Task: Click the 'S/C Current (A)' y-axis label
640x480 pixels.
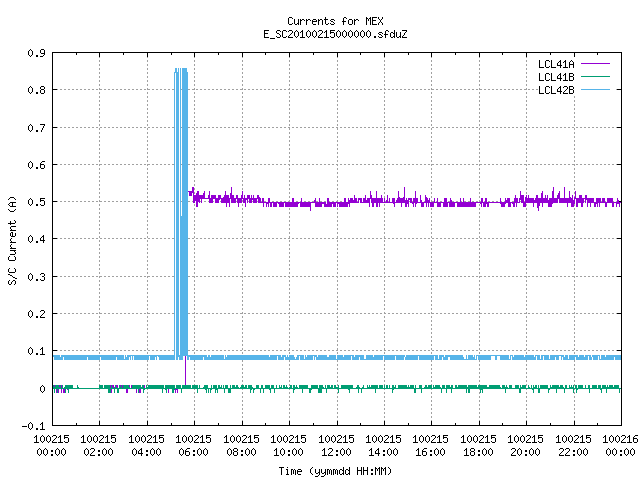Action: click(12, 241)
